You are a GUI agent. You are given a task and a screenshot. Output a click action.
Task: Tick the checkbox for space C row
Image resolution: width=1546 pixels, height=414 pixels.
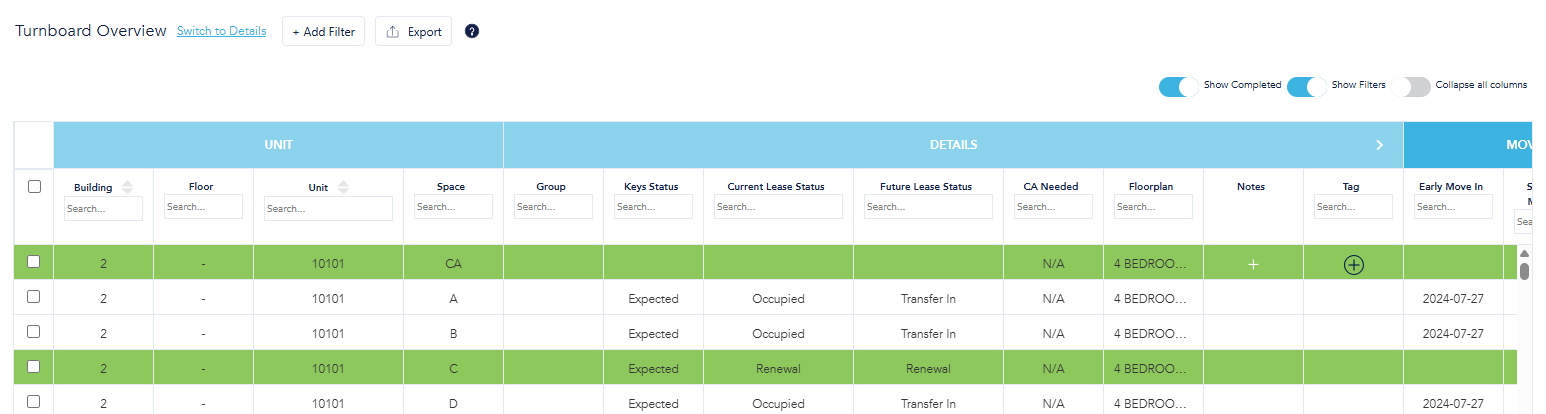coord(34,367)
